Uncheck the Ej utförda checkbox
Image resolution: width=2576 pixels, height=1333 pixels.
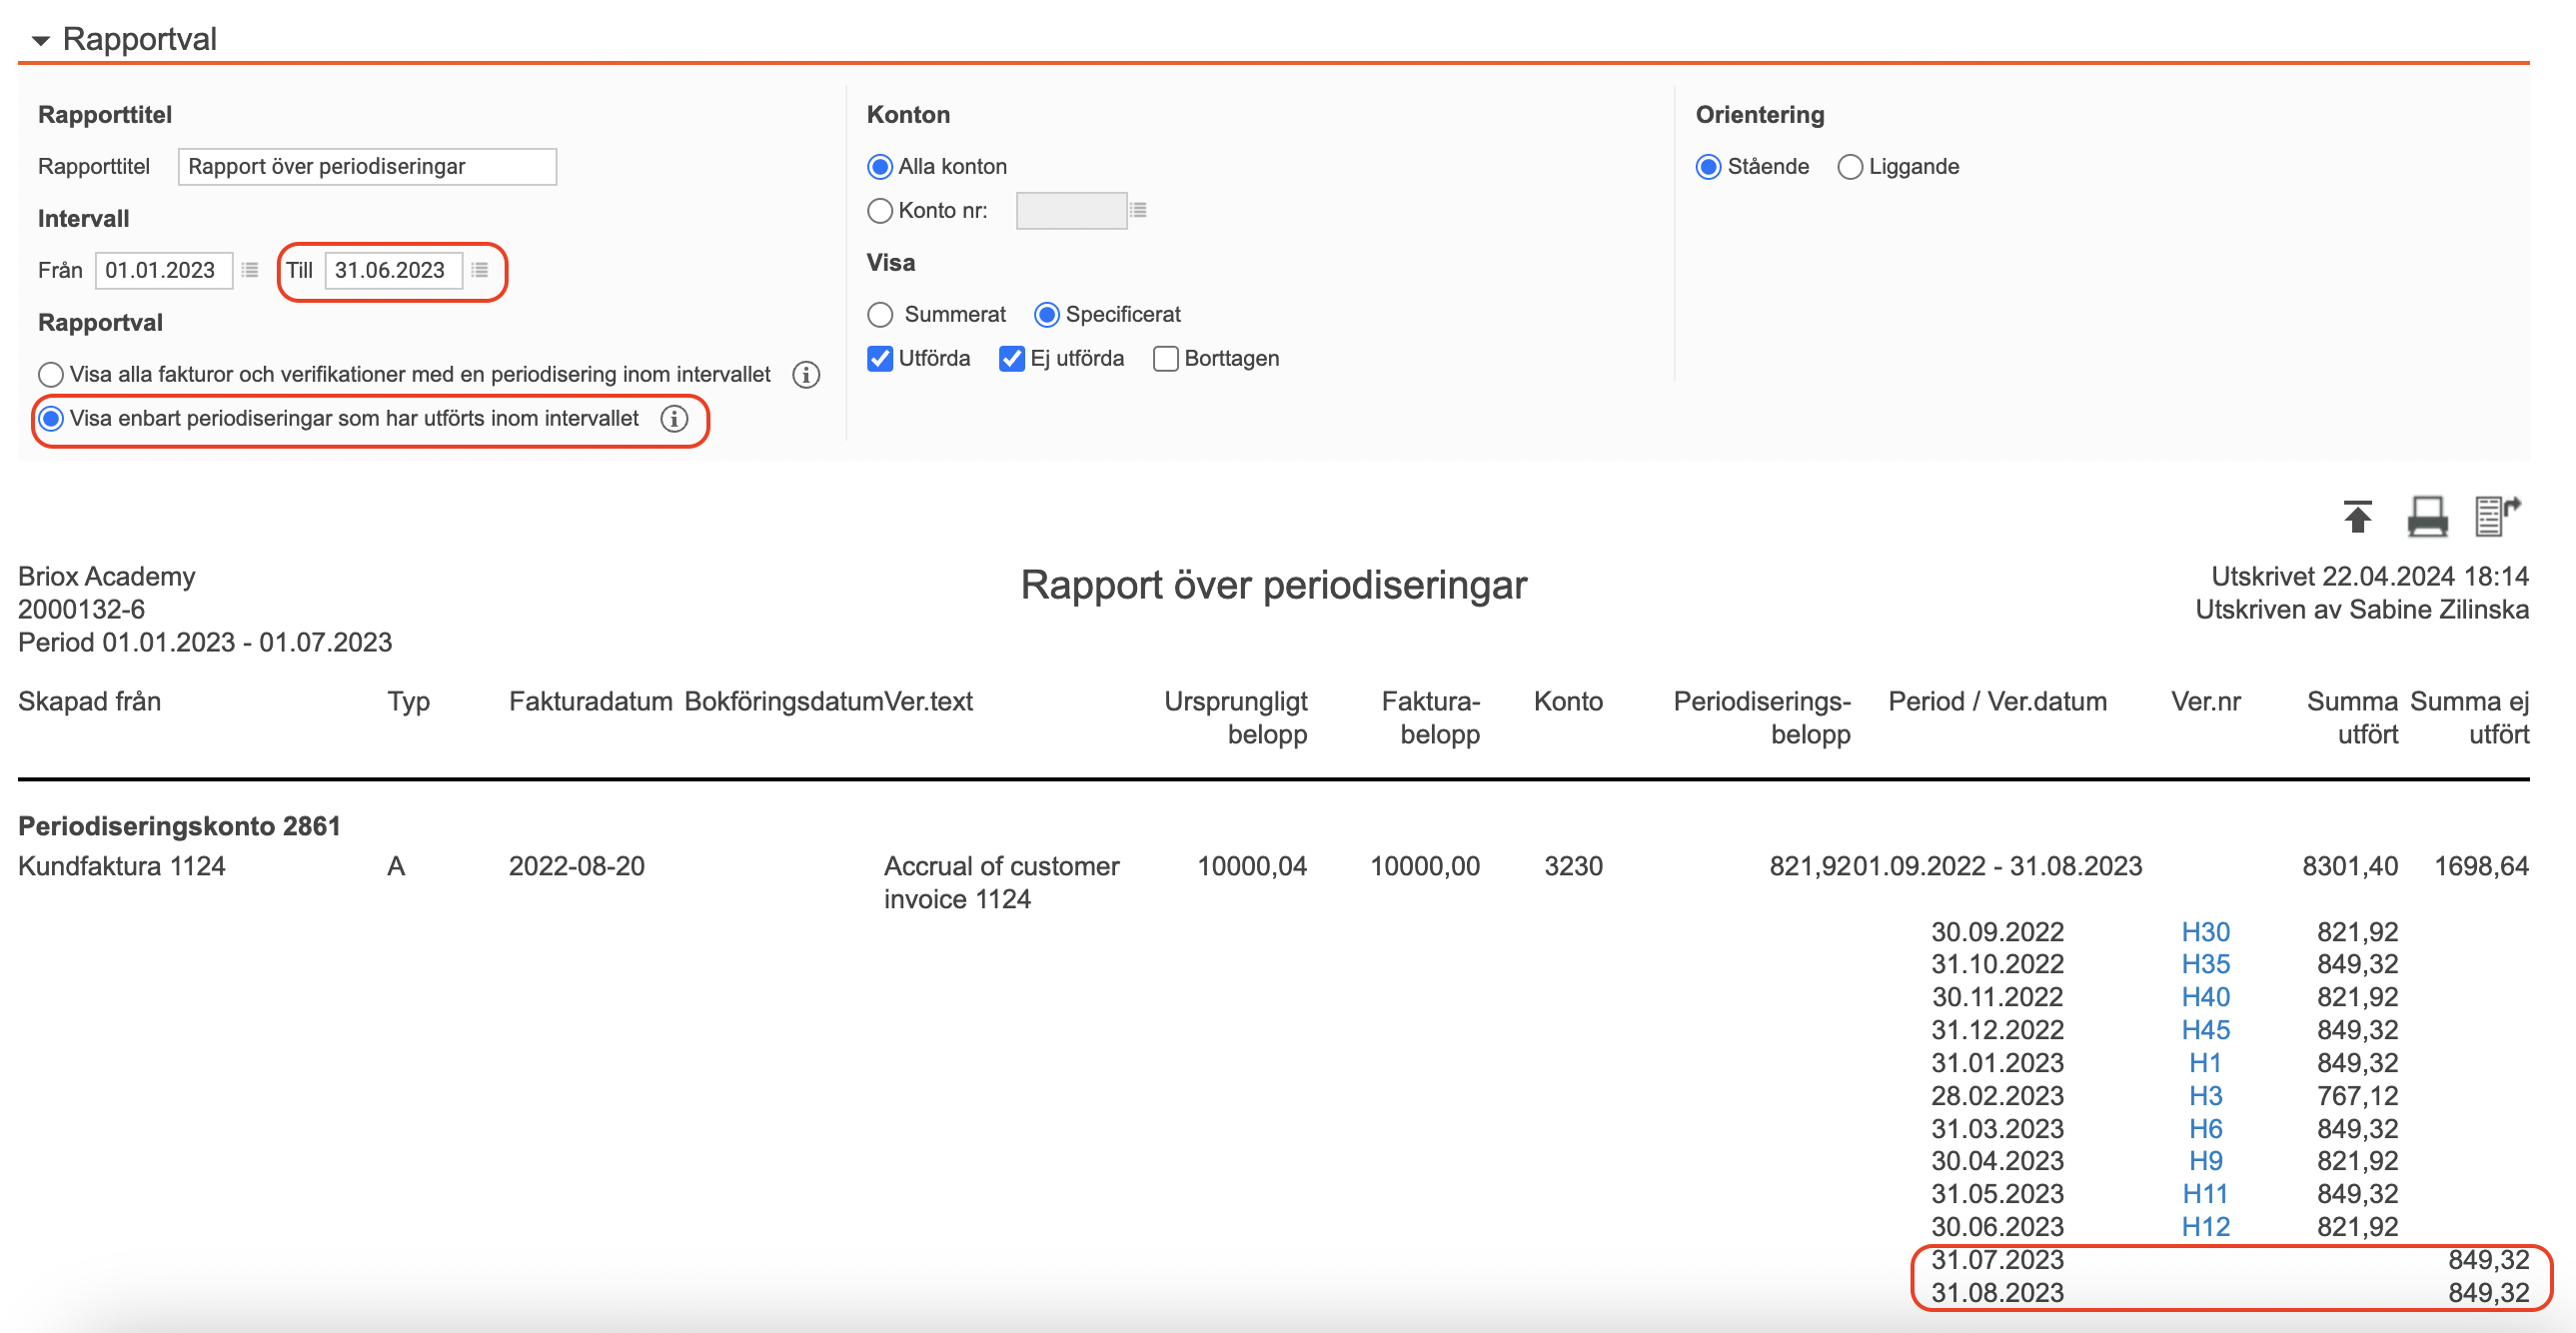point(1011,358)
